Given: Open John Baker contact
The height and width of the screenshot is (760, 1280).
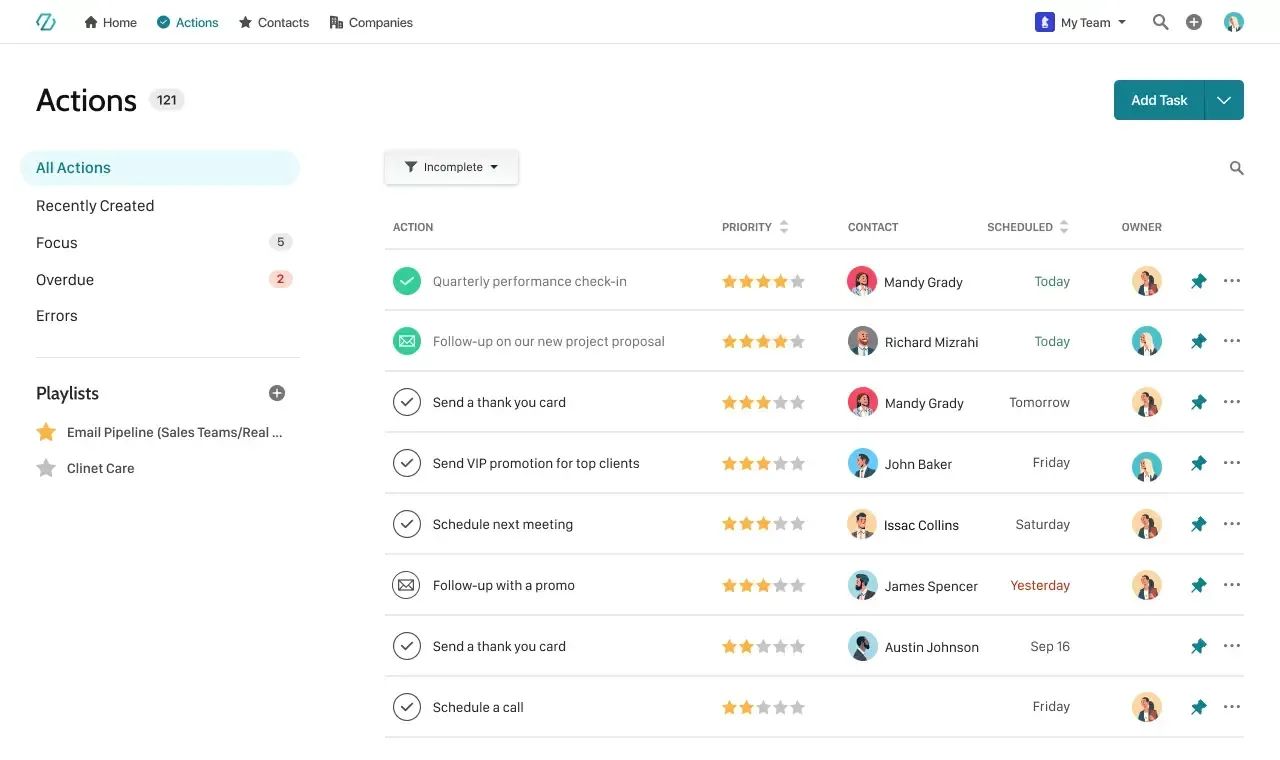Looking at the screenshot, I should 900,464.
